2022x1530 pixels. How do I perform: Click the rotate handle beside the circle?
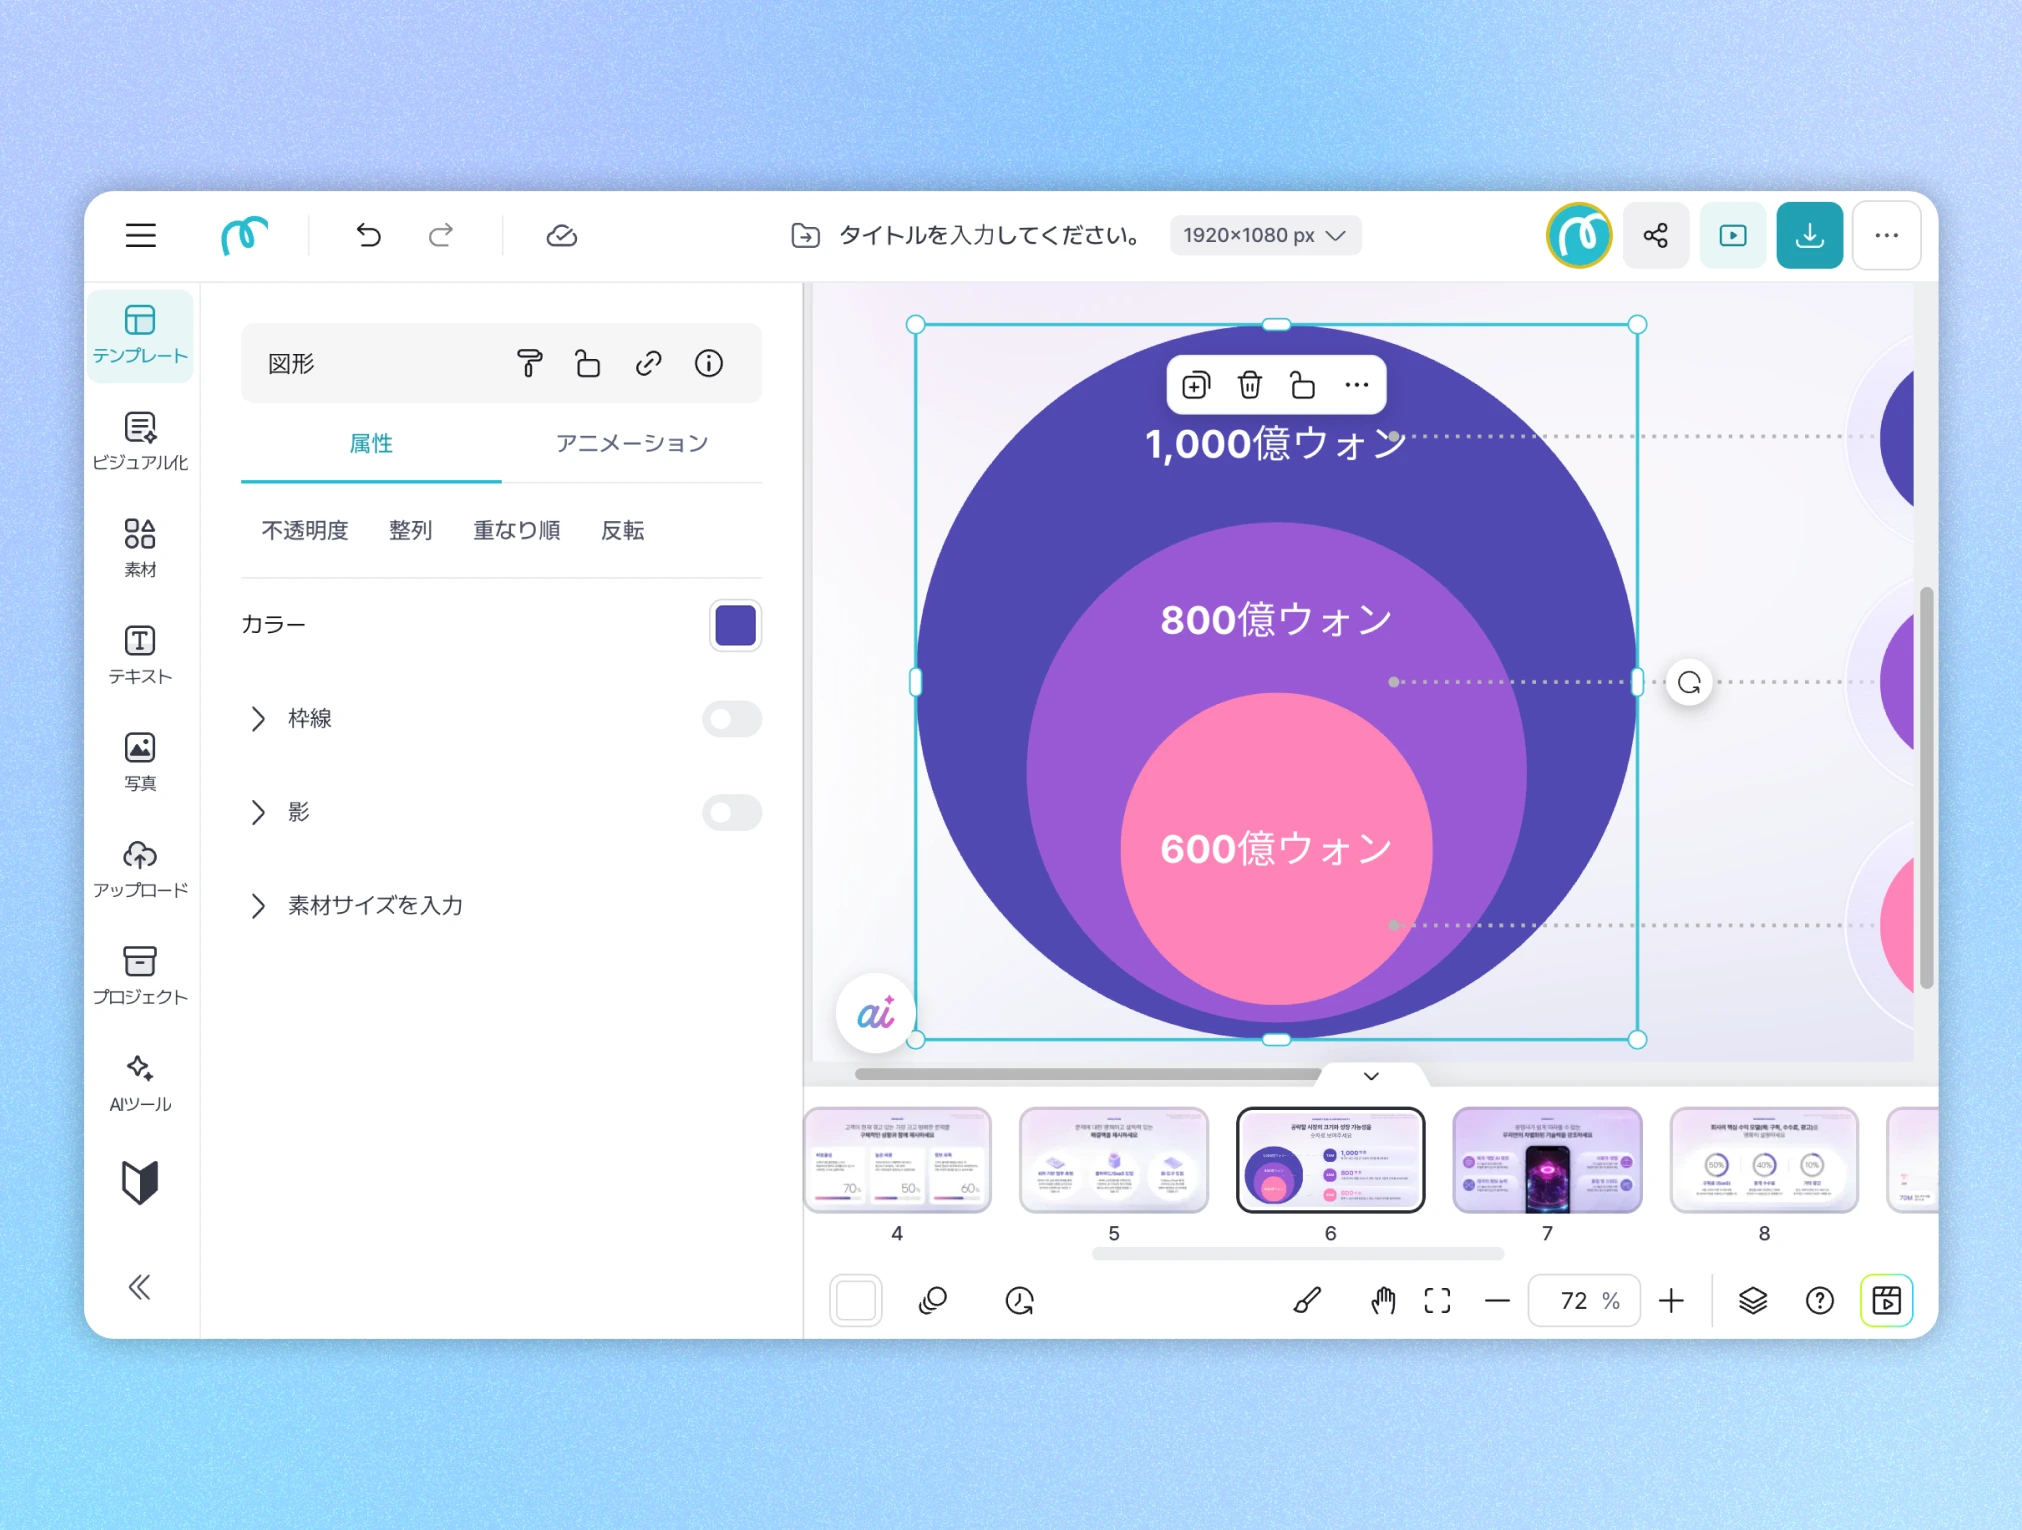pyautogui.click(x=1690, y=683)
